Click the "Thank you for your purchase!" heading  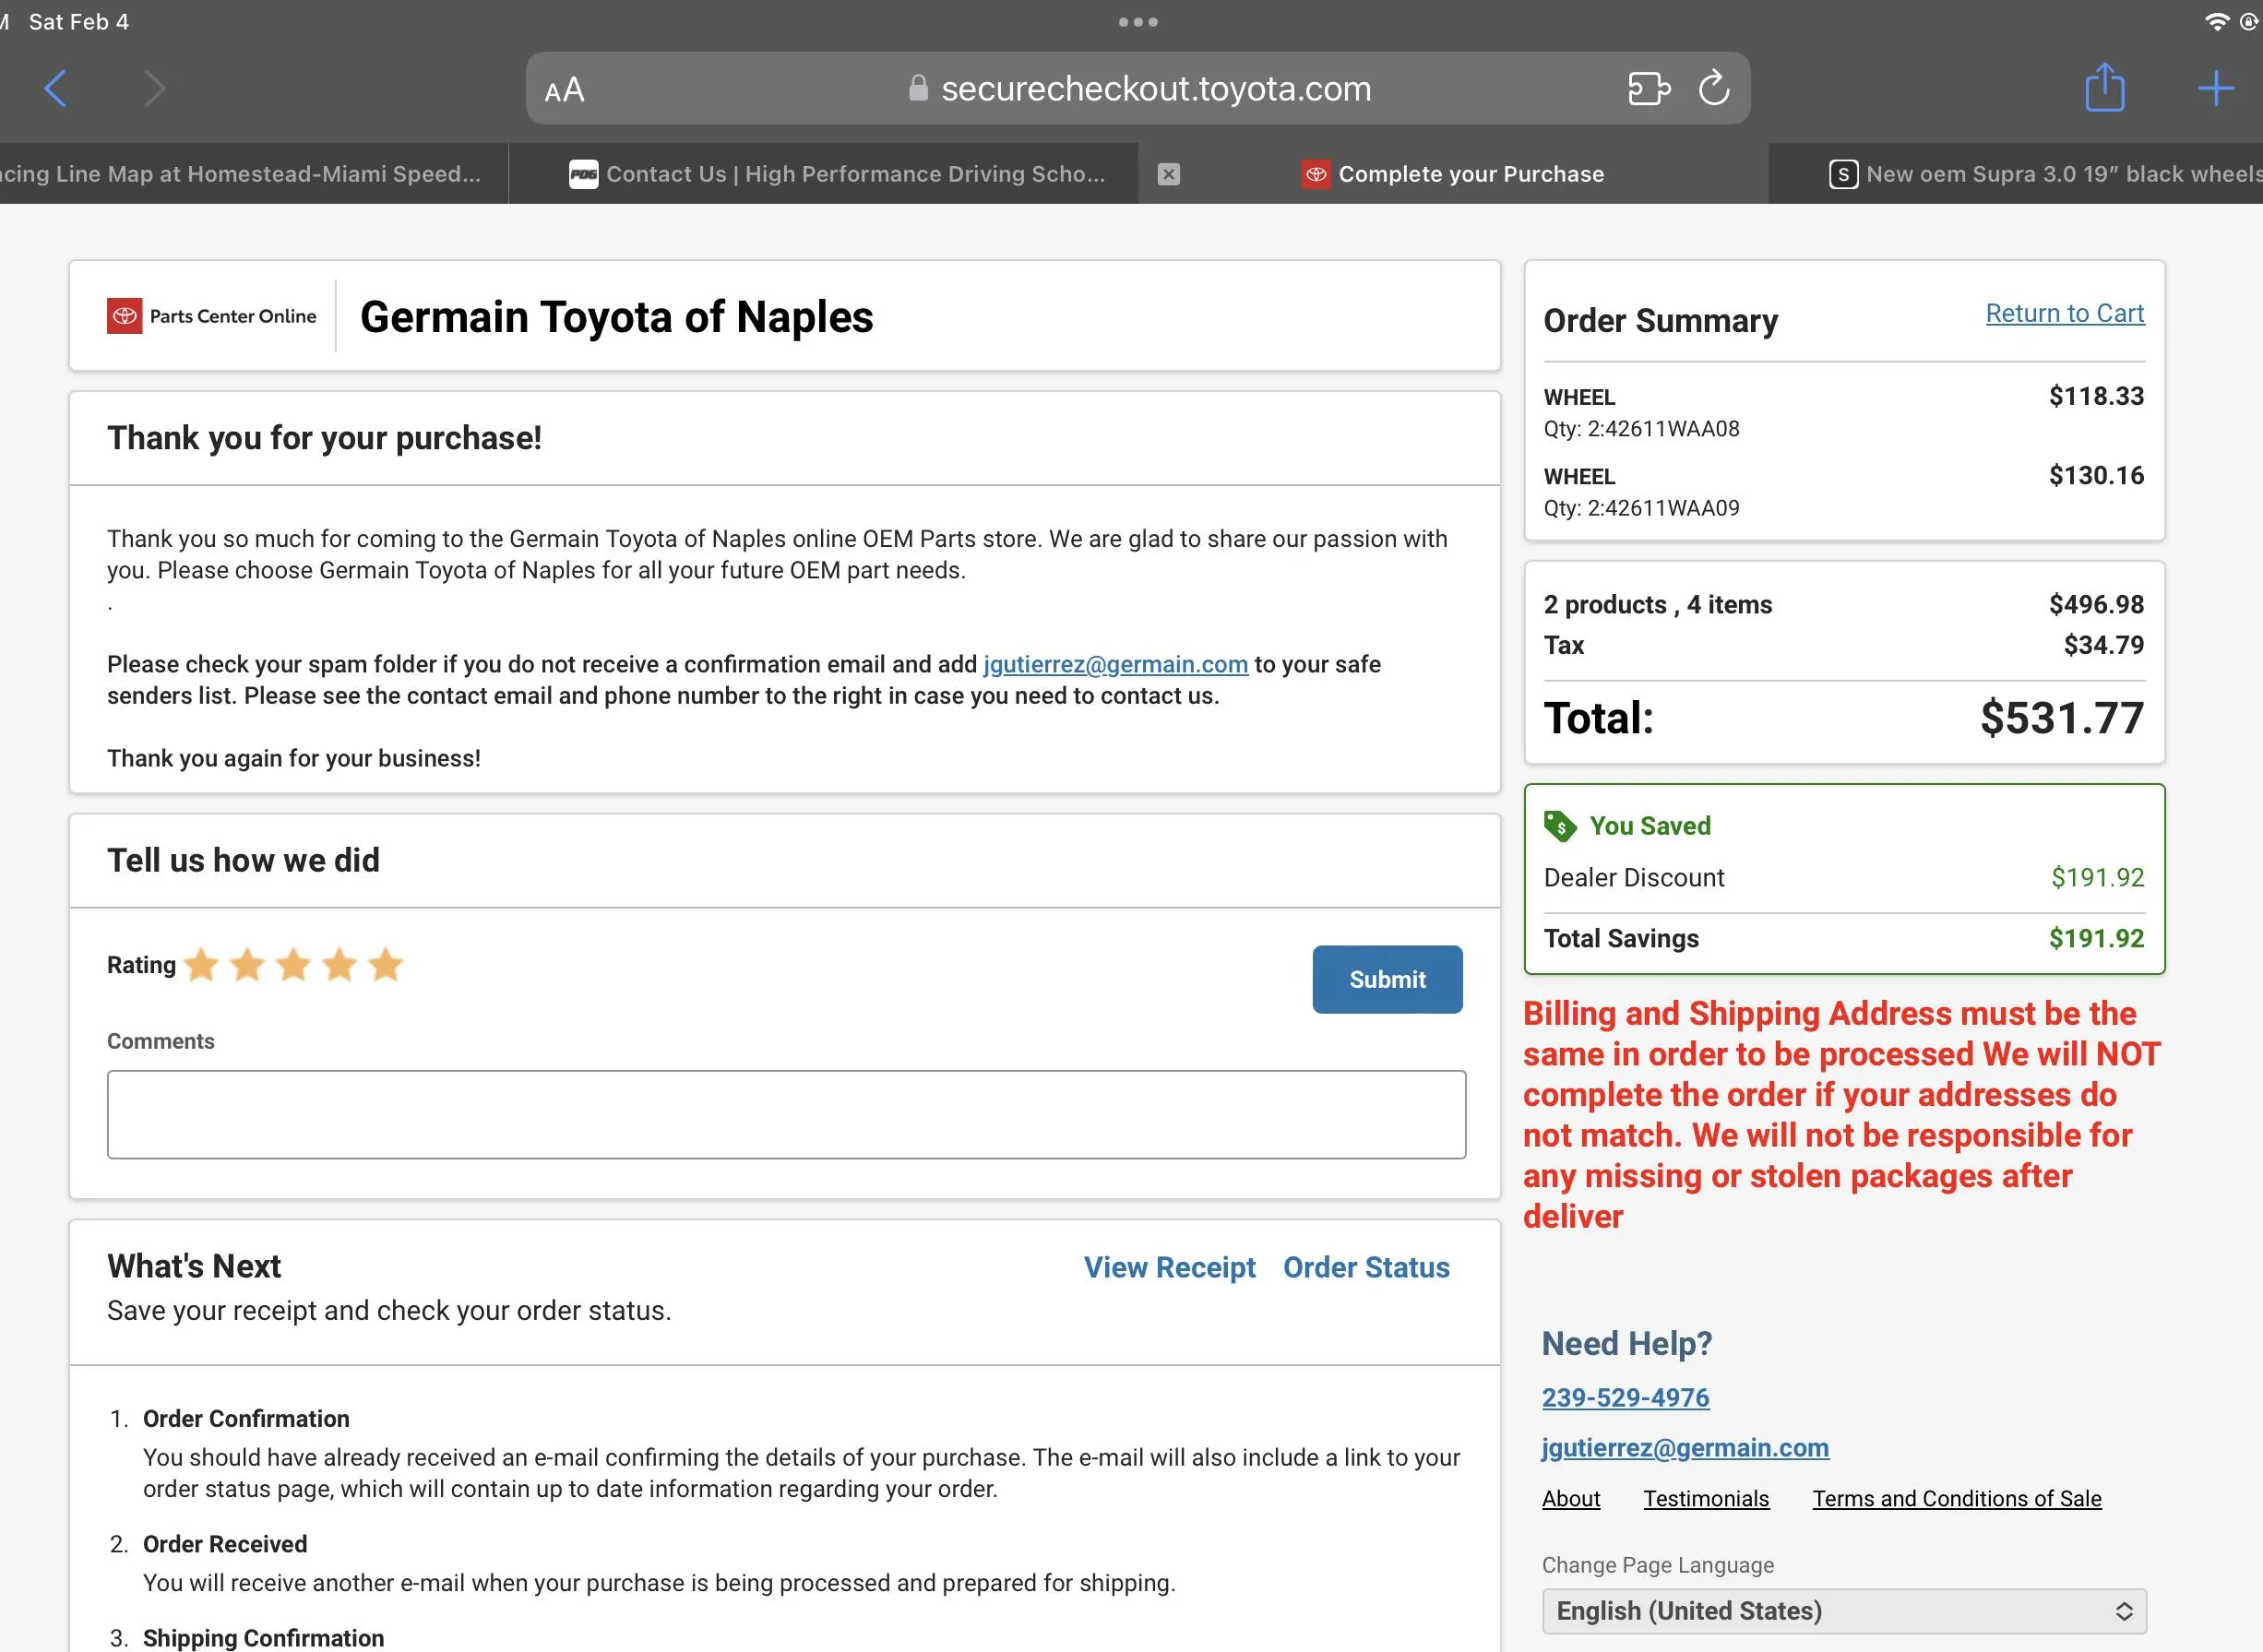pyautogui.click(x=324, y=438)
